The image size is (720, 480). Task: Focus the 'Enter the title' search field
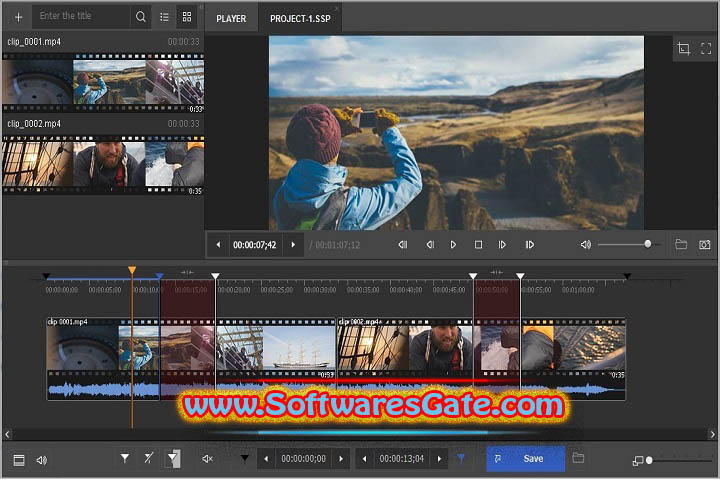(82, 17)
